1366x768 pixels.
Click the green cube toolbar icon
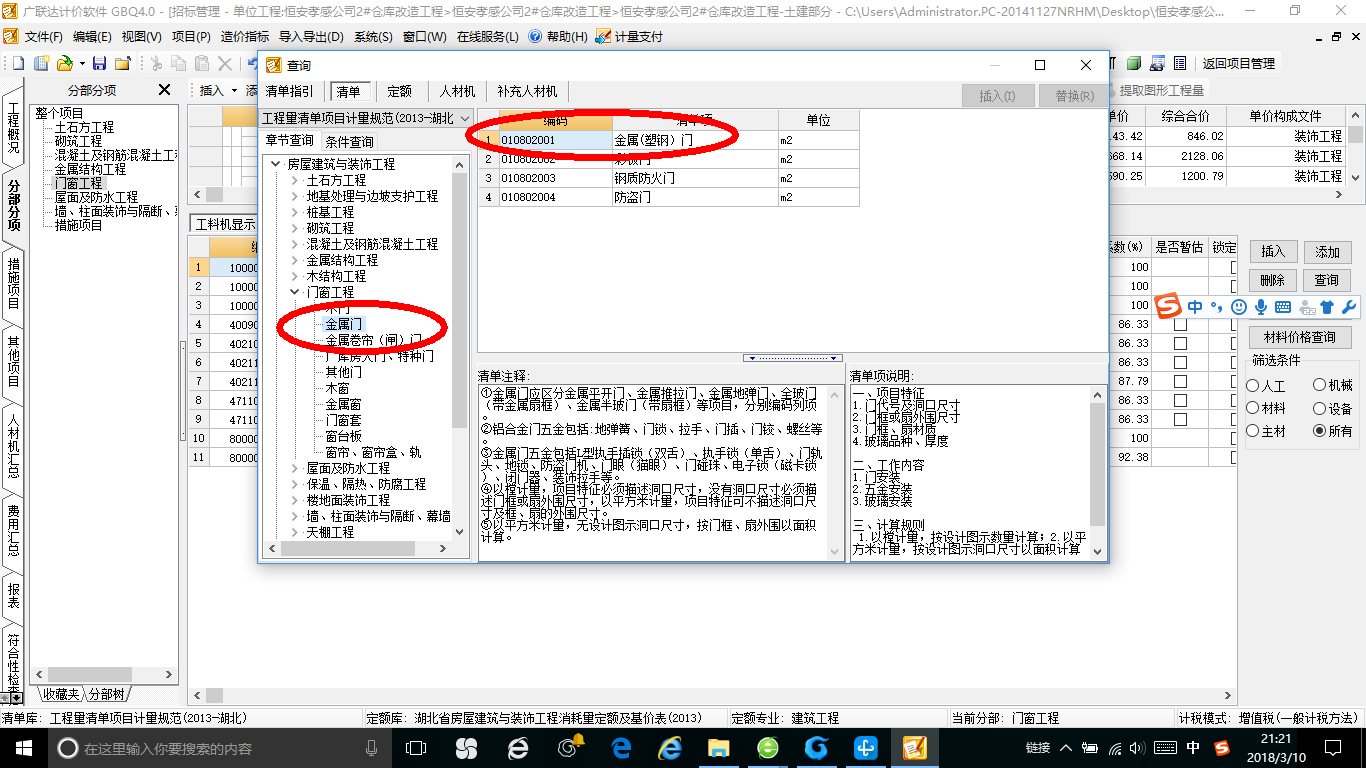coord(1134,63)
